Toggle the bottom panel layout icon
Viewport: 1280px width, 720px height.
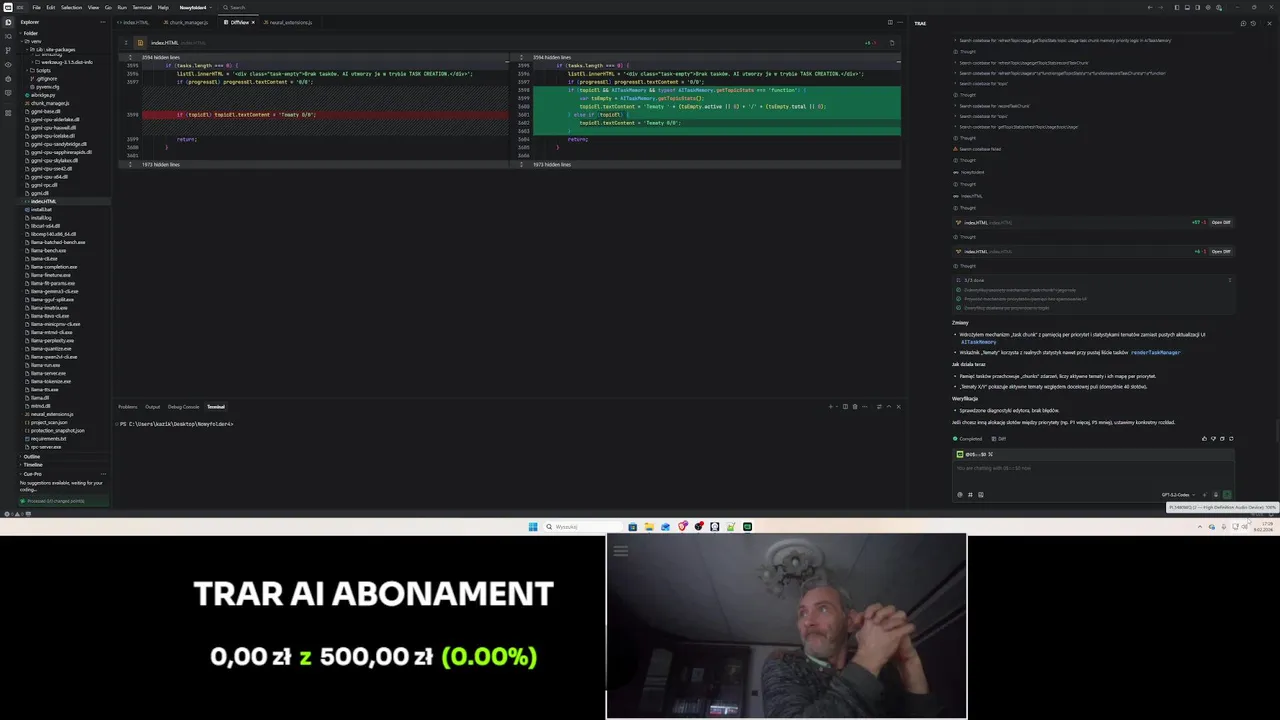(x=1188, y=7)
